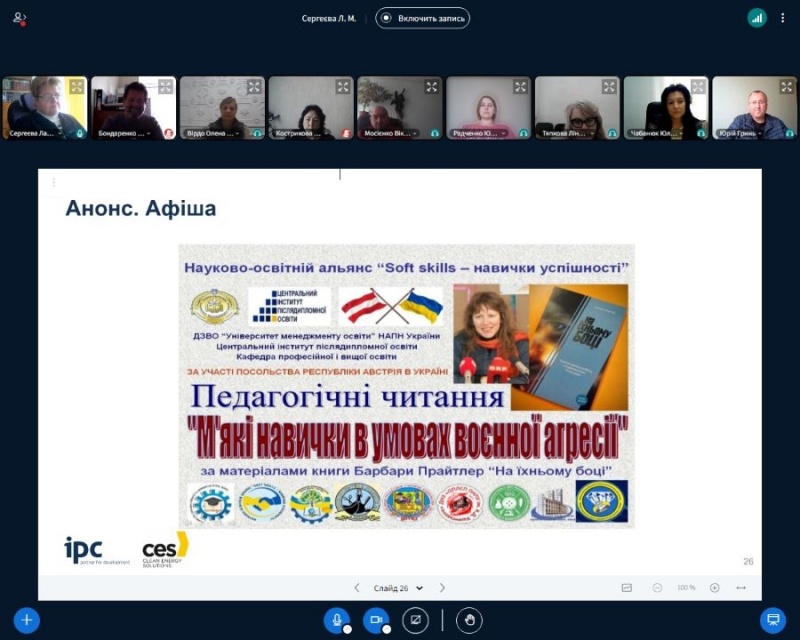This screenshot has width=800, height=640.
Task: Open the three-dot options menu
Action: click(x=783, y=18)
